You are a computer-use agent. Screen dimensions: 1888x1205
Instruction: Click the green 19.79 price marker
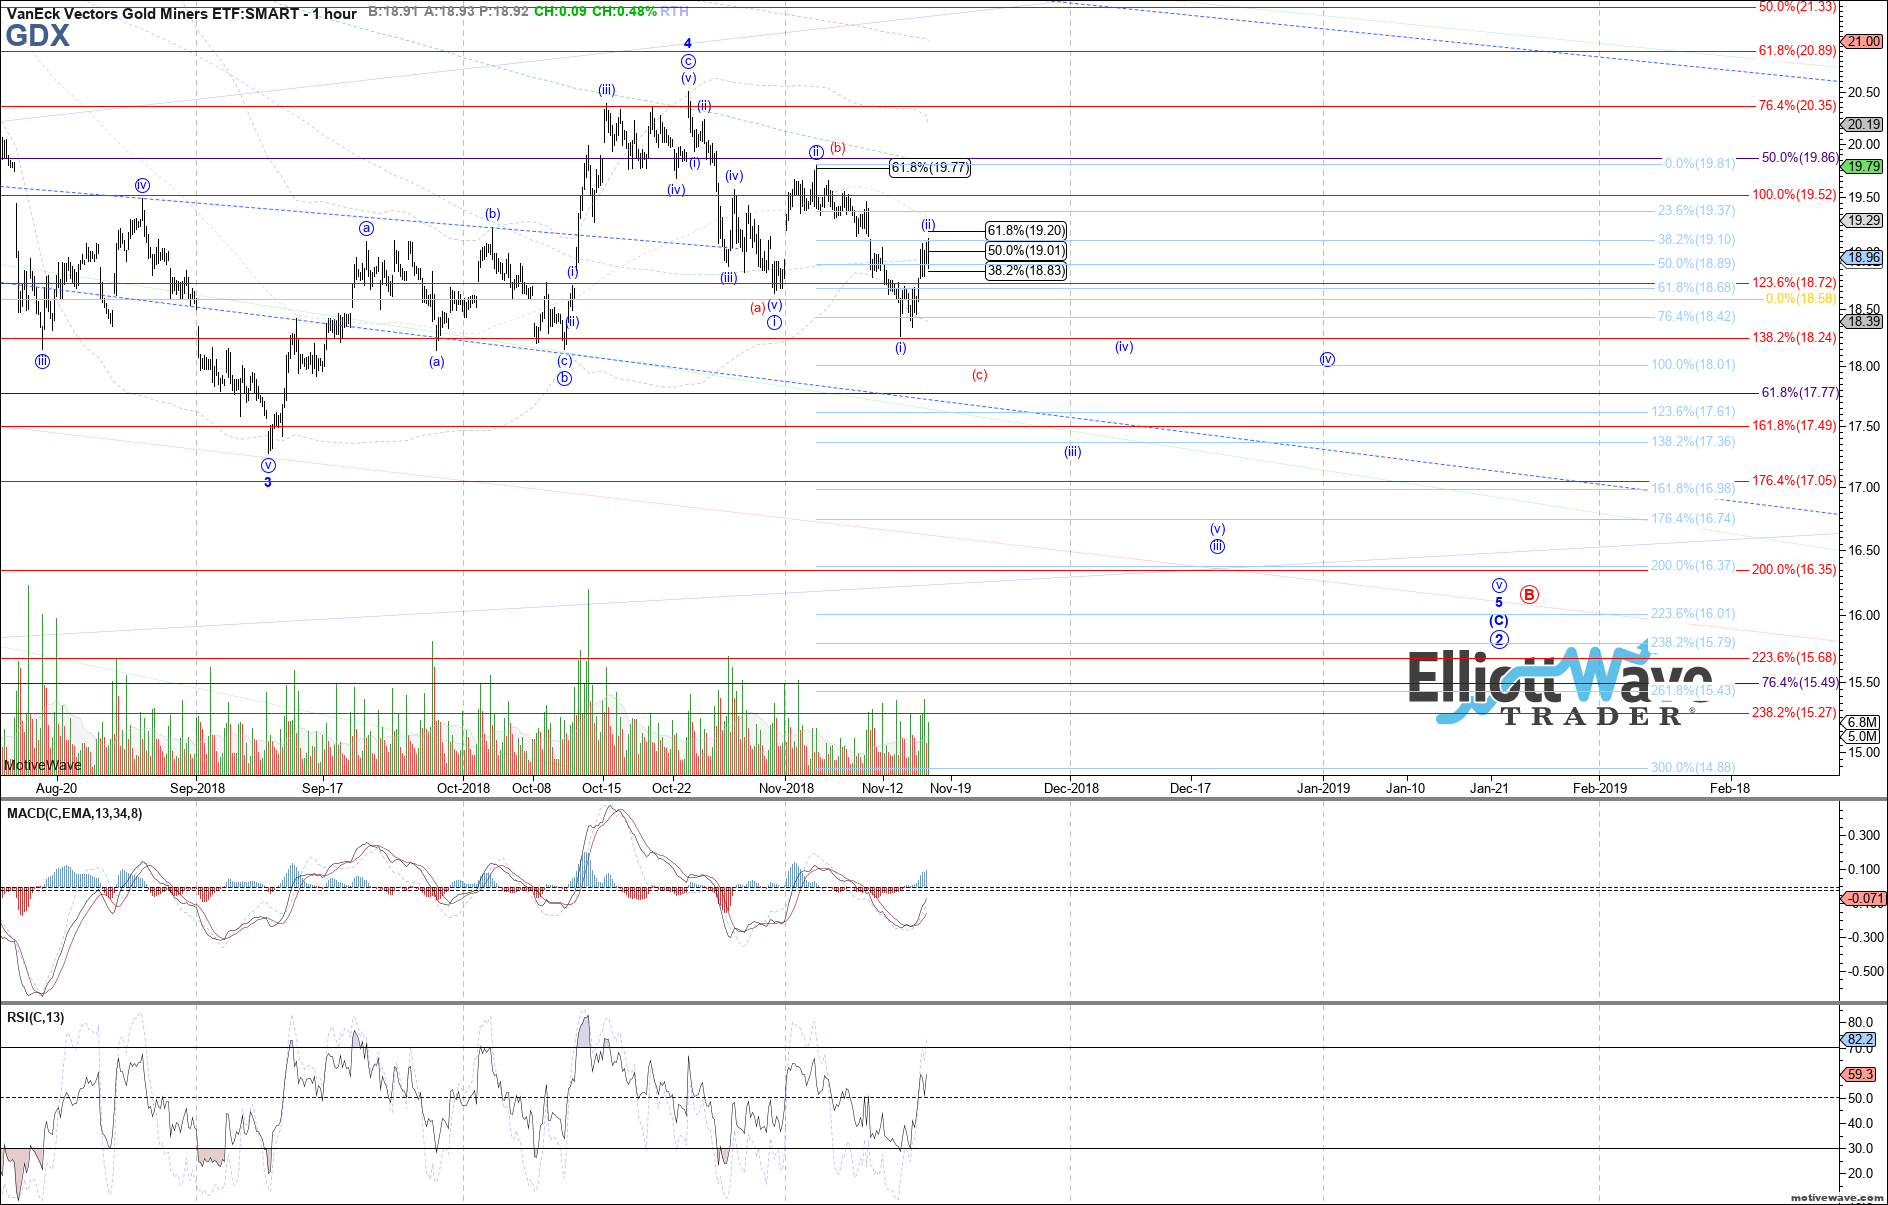click(x=1864, y=166)
